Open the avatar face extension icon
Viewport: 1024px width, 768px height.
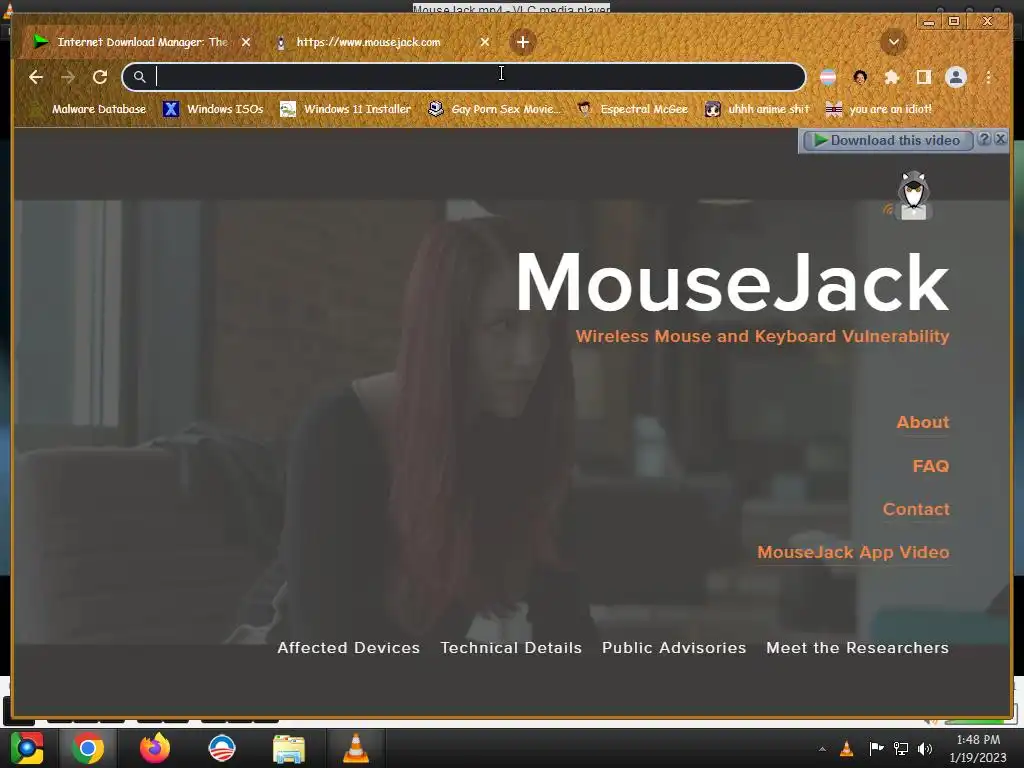[860, 77]
